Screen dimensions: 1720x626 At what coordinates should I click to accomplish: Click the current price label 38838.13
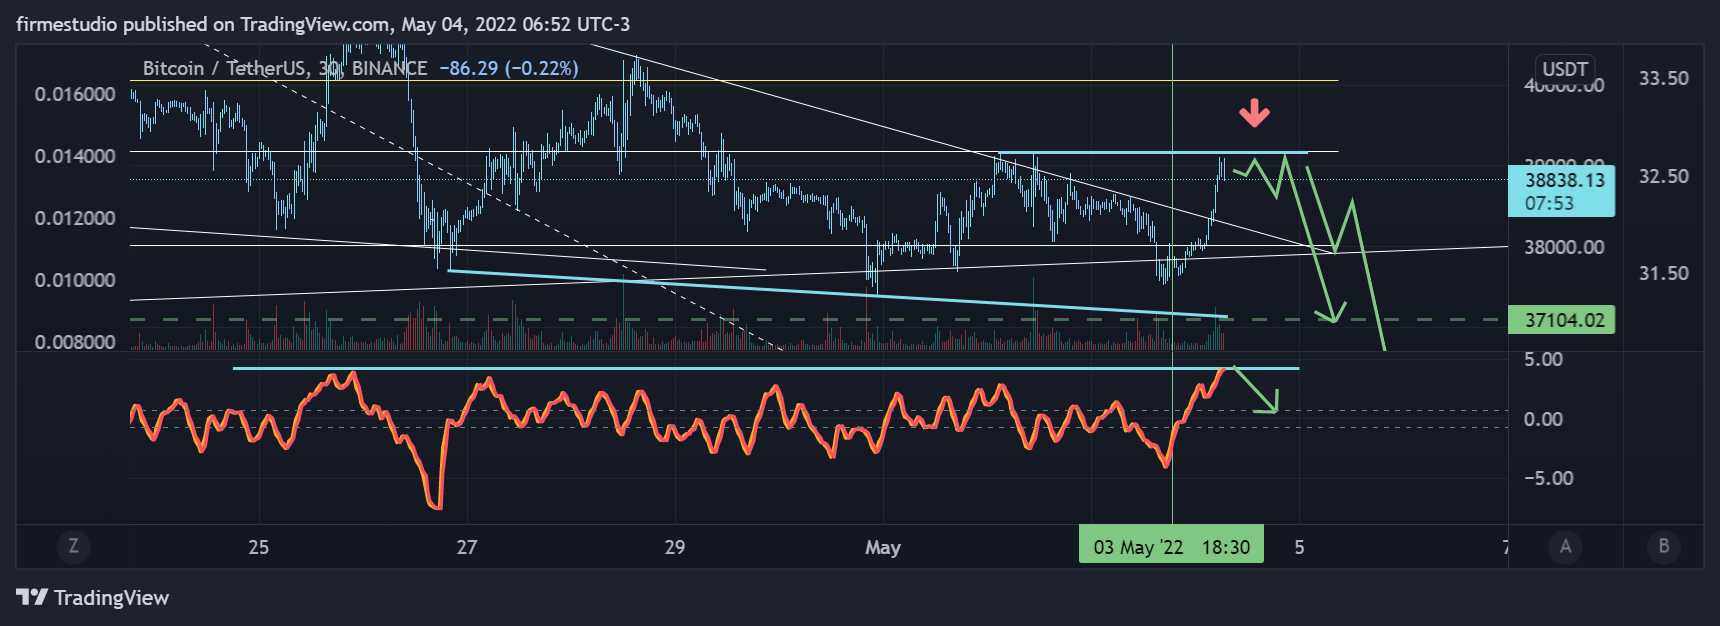click(x=1564, y=180)
